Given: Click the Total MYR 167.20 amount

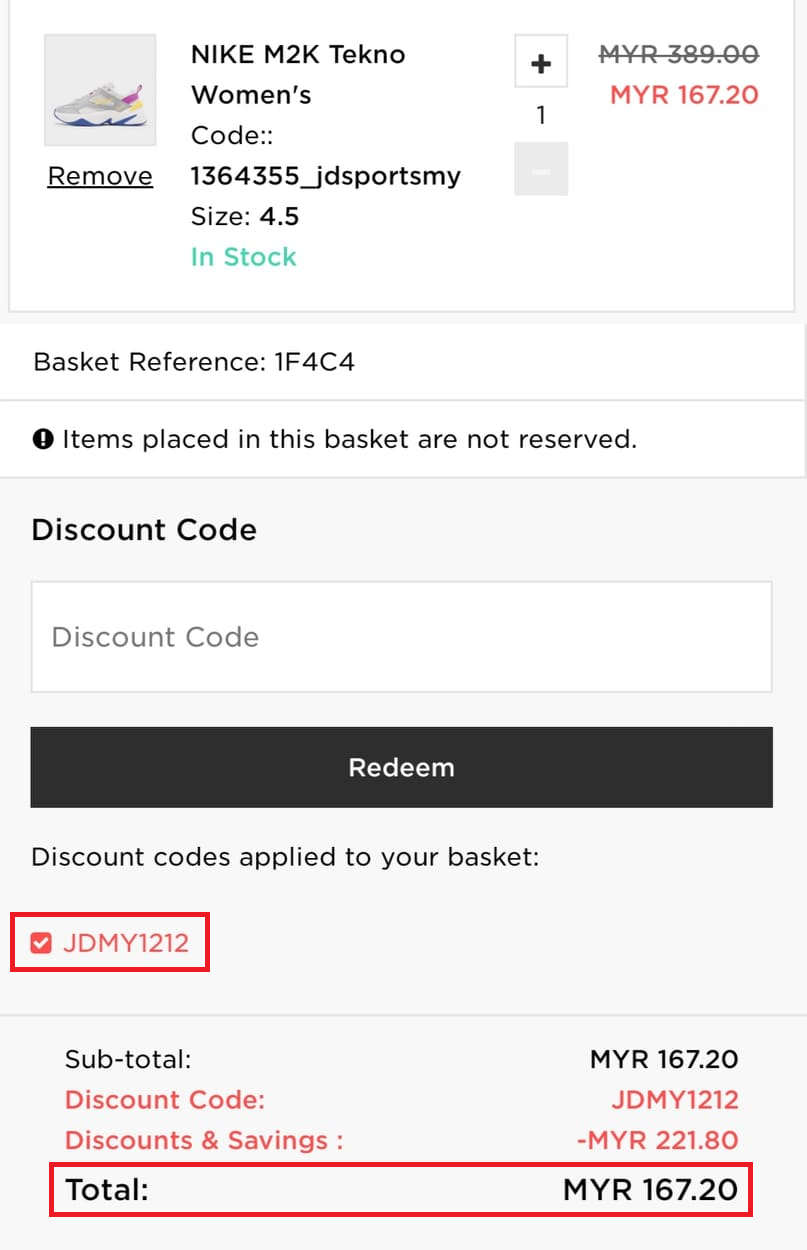Looking at the screenshot, I should (x=650, y=1190).
